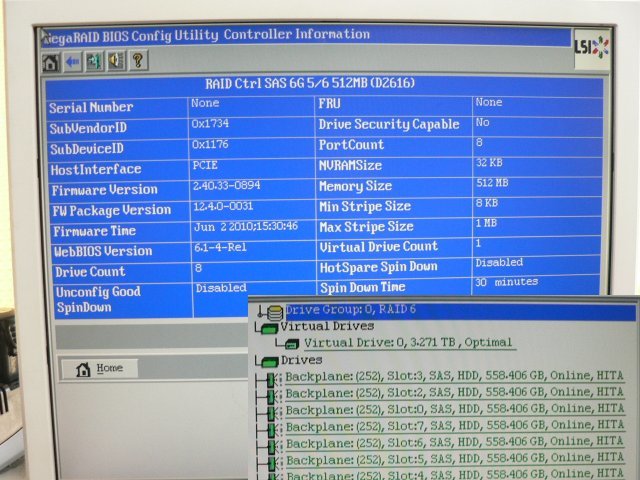
Task: Click the Drive Group 0 database icon
Action: point(275,313)
